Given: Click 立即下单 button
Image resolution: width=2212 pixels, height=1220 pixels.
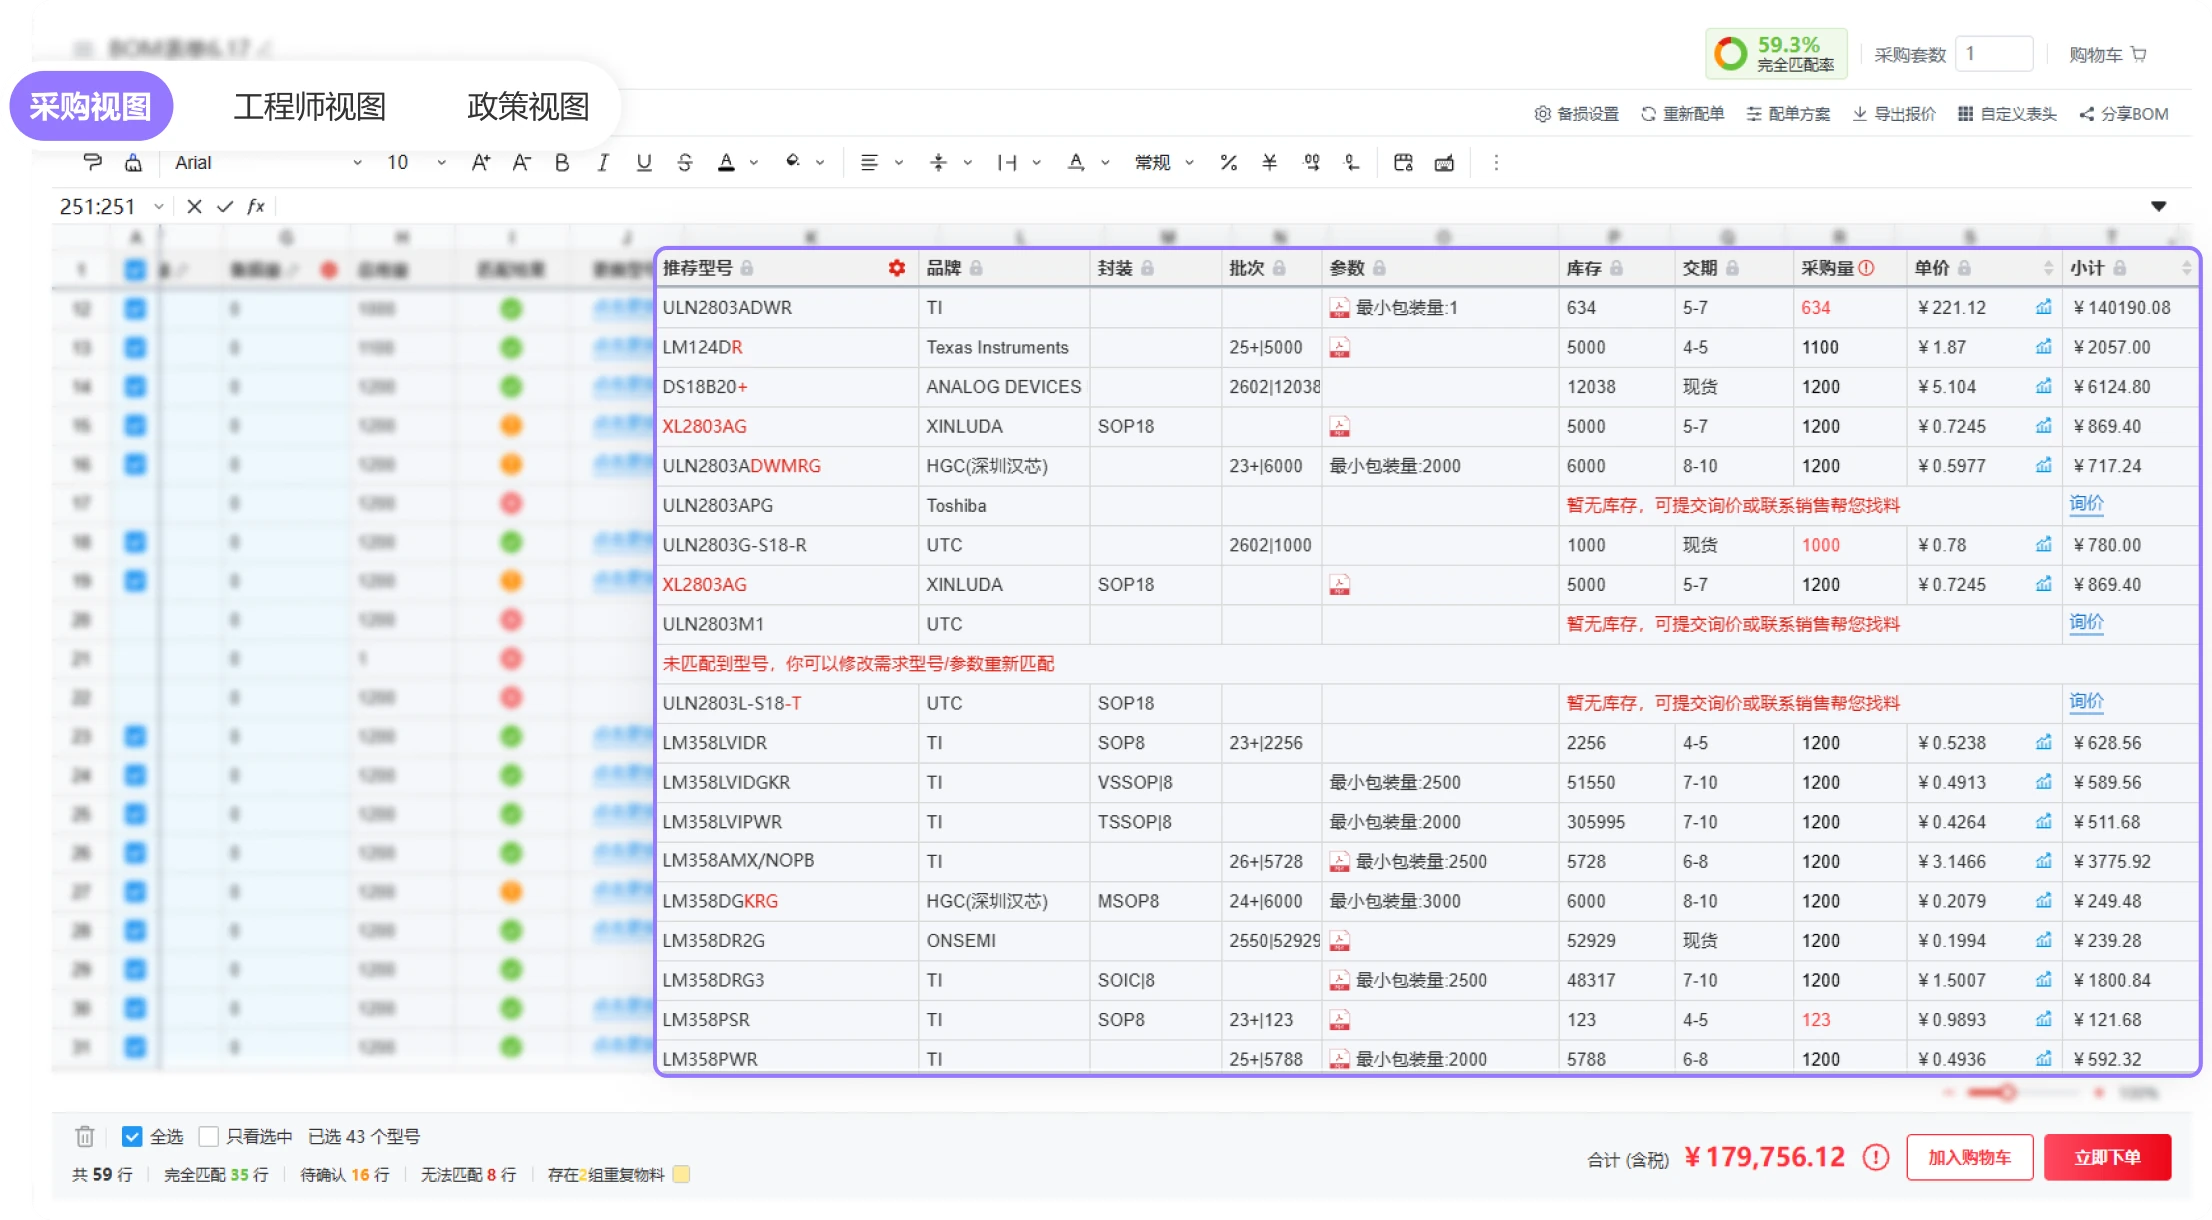Looking at the screenshot, I should tap(2108, 1157).
